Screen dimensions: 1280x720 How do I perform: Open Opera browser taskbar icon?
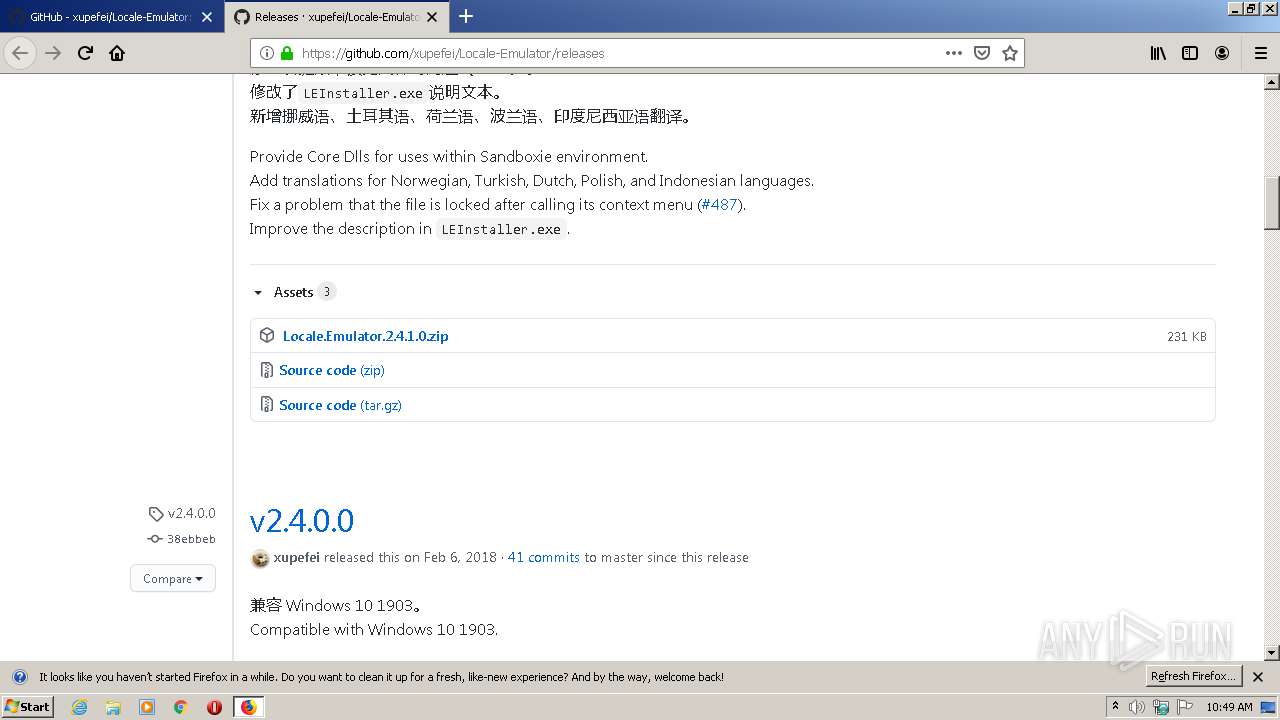click(214, 707)
